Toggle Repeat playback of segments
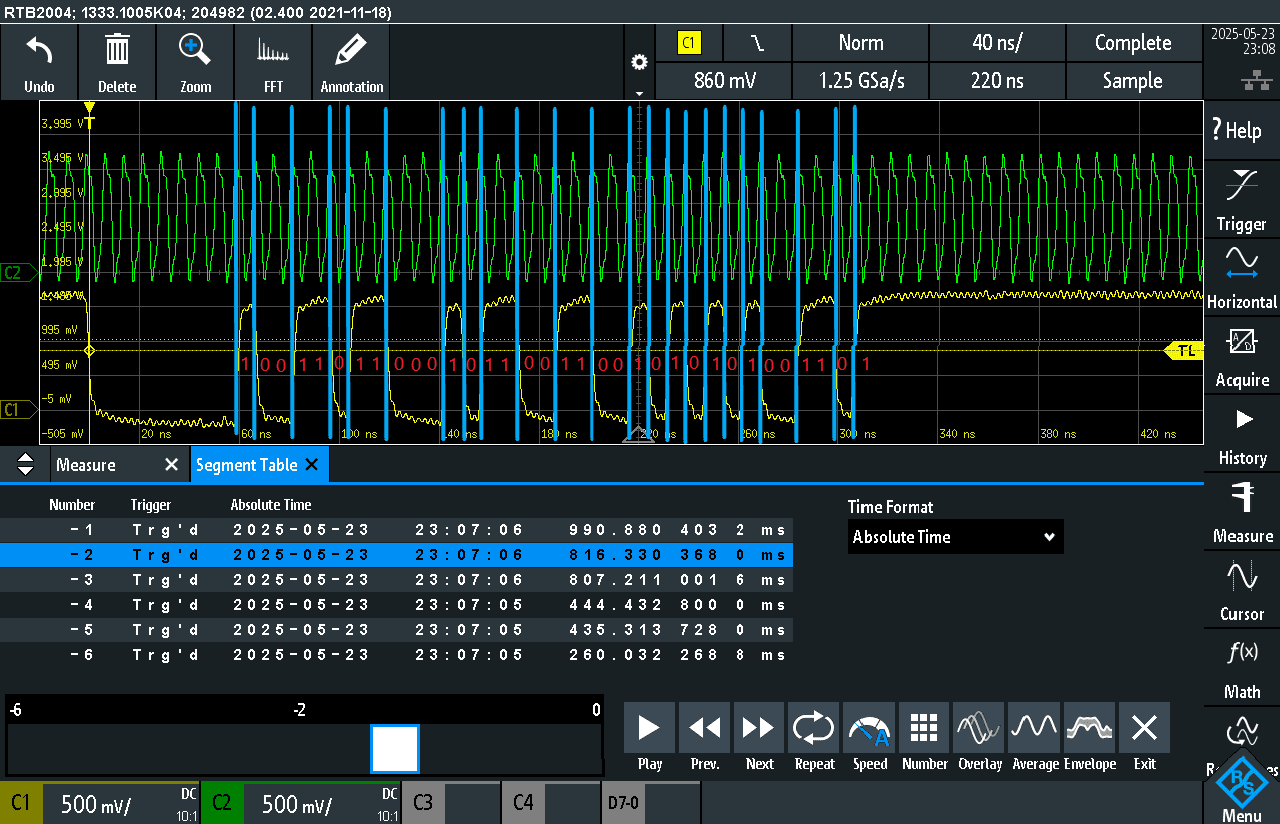The height and width of the screenshot is (824, 1280). pos(815,728)
